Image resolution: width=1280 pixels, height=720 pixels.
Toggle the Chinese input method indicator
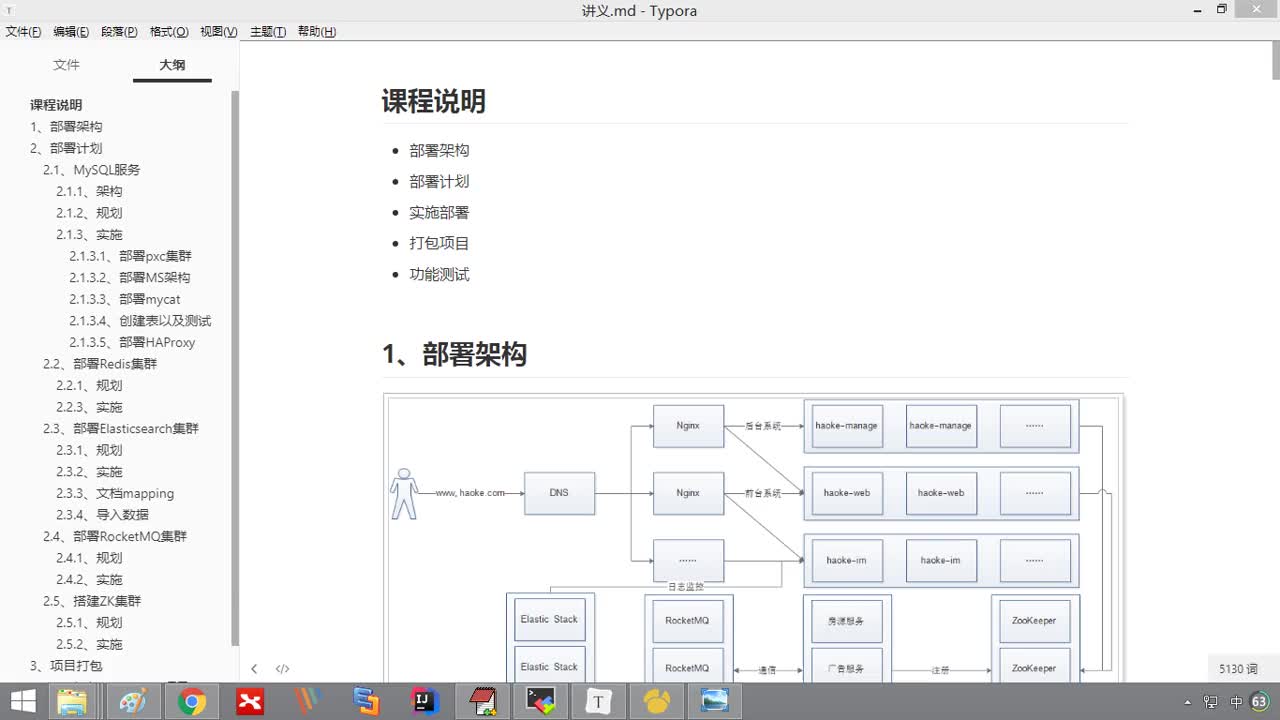[1236, 702]
